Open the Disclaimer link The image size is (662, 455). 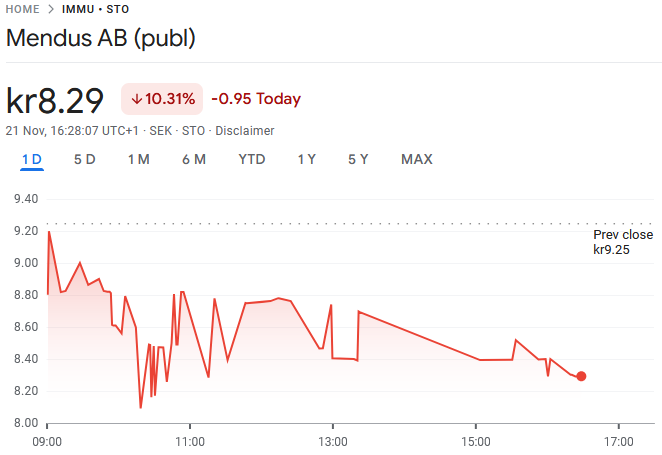(x=245, y=131)
